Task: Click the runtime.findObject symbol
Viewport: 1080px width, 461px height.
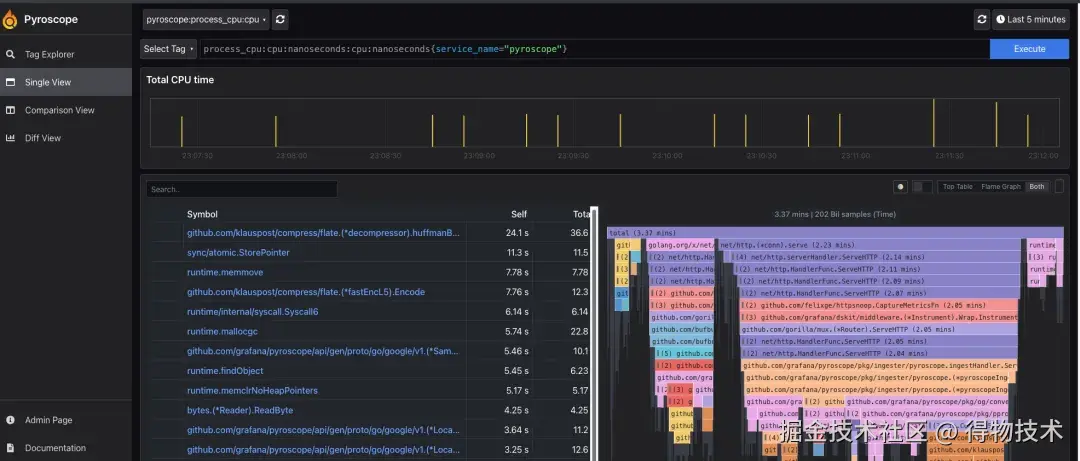Action: [x=225, y=371]
